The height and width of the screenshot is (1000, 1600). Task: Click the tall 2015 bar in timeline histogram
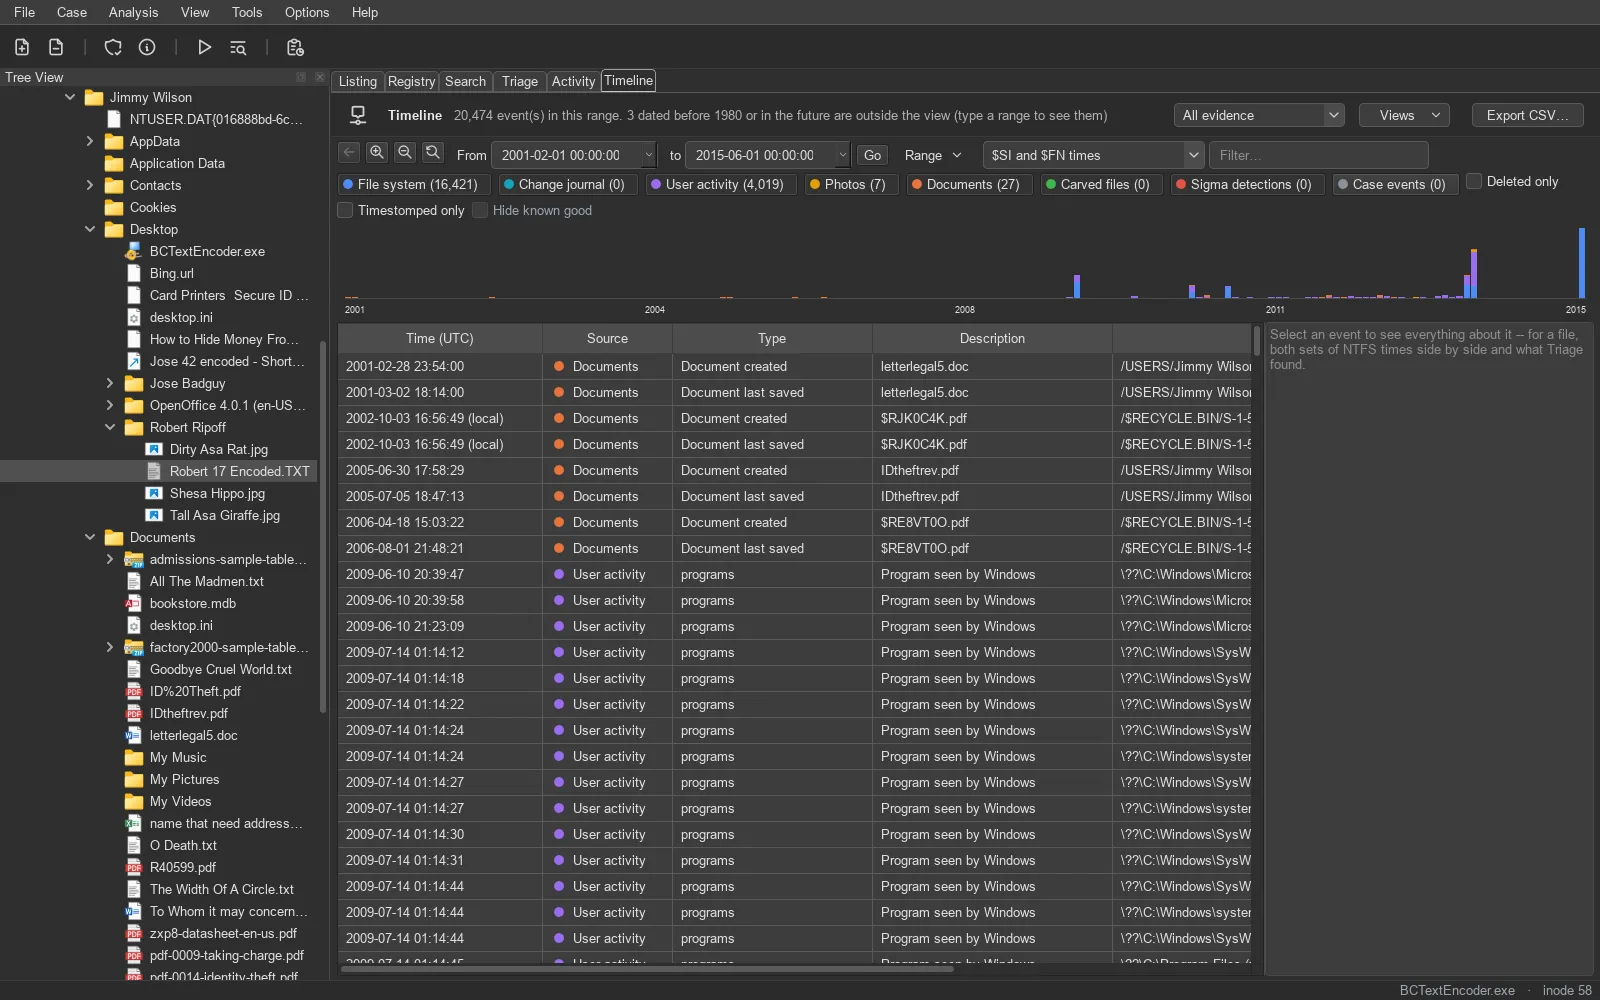1582,263
